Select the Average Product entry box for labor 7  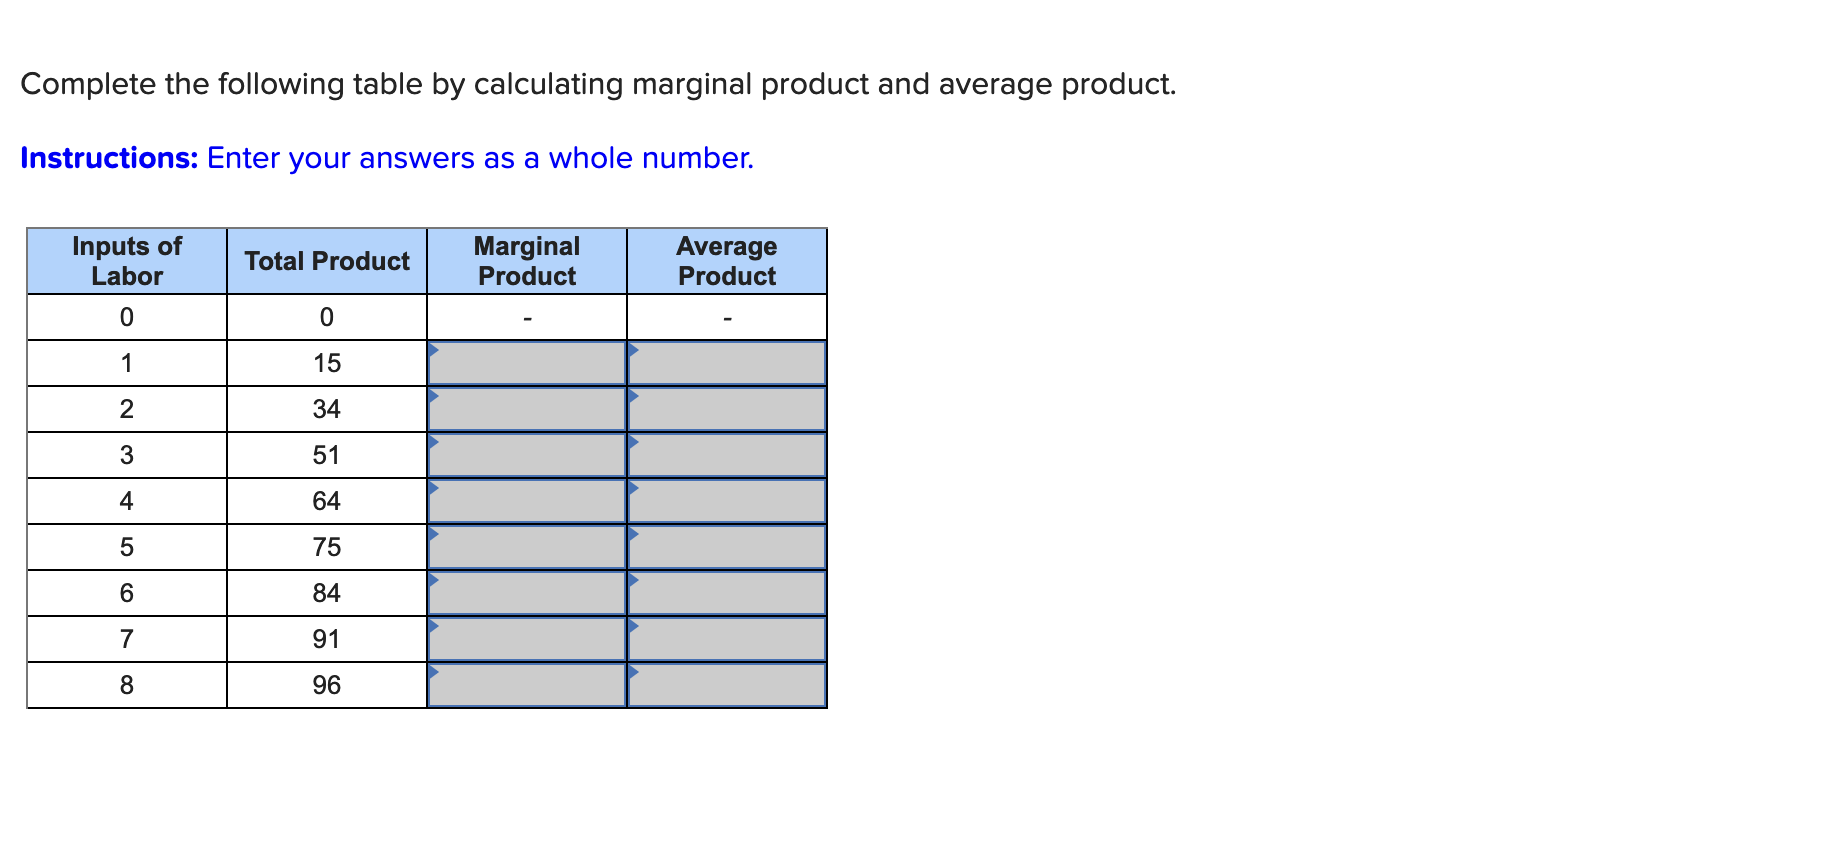pos(726,638)
